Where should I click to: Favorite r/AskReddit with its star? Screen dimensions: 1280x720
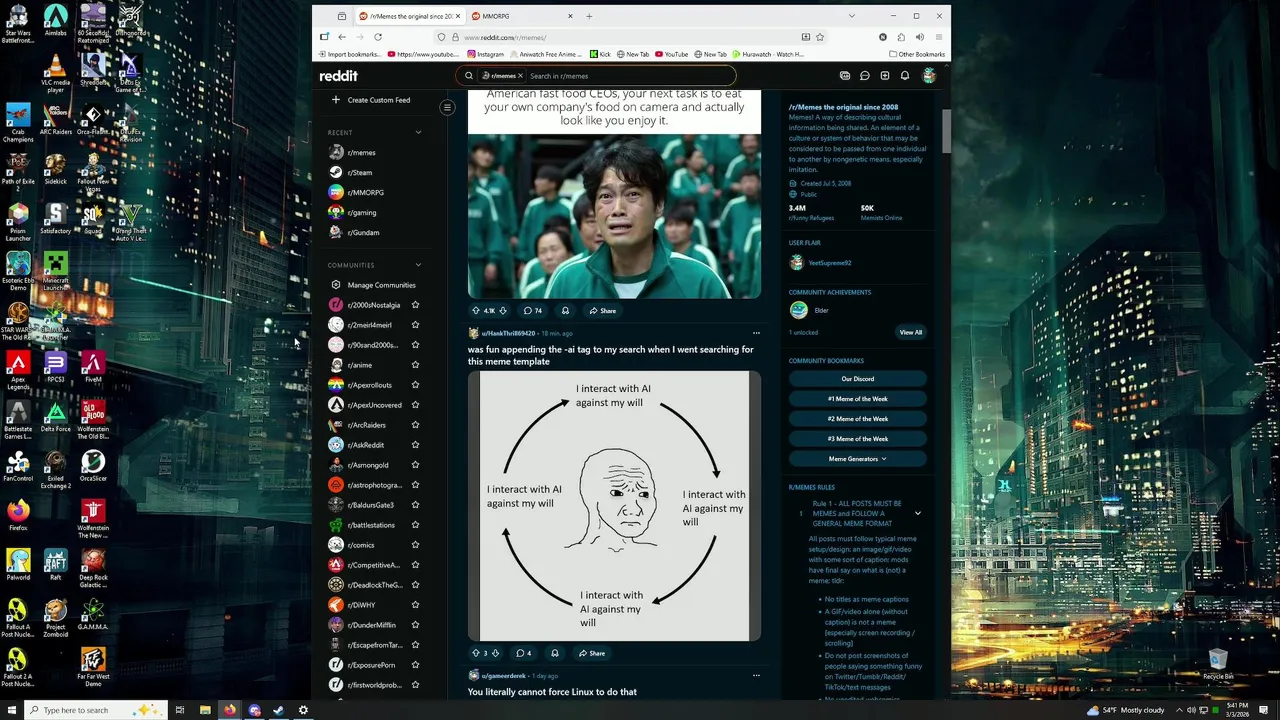(x=415, y=445)
